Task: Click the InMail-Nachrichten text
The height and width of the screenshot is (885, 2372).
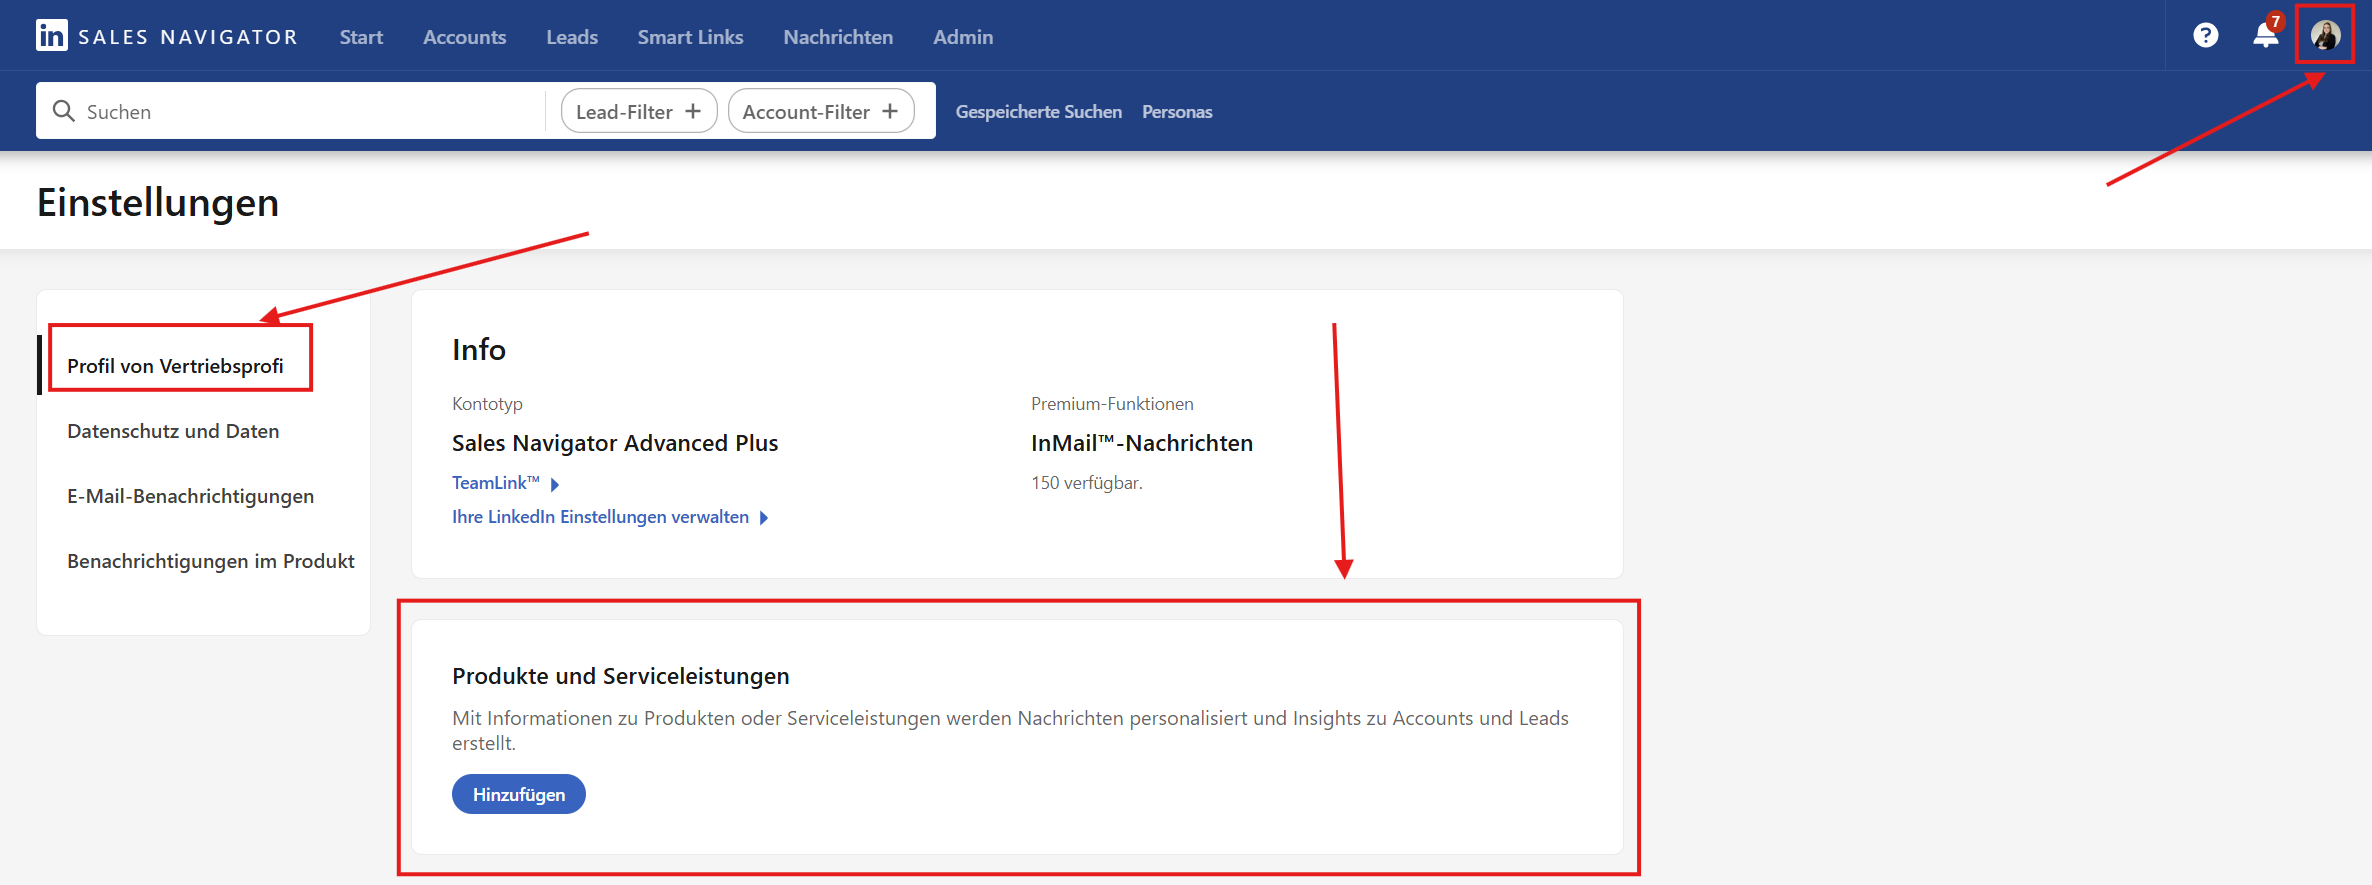Action: click(x=1142, y=443)
